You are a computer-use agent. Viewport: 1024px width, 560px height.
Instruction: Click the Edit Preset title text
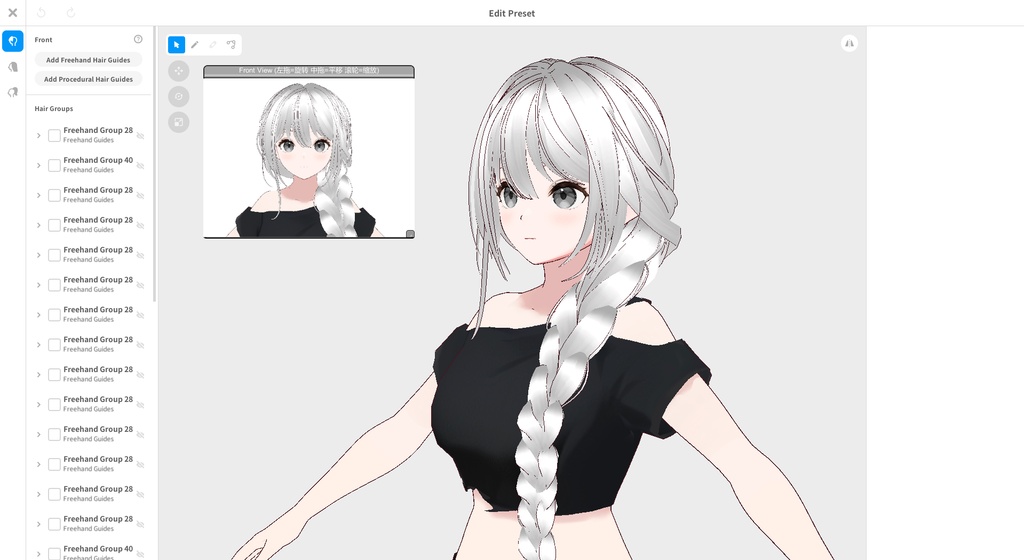click(x=511, y=13)
